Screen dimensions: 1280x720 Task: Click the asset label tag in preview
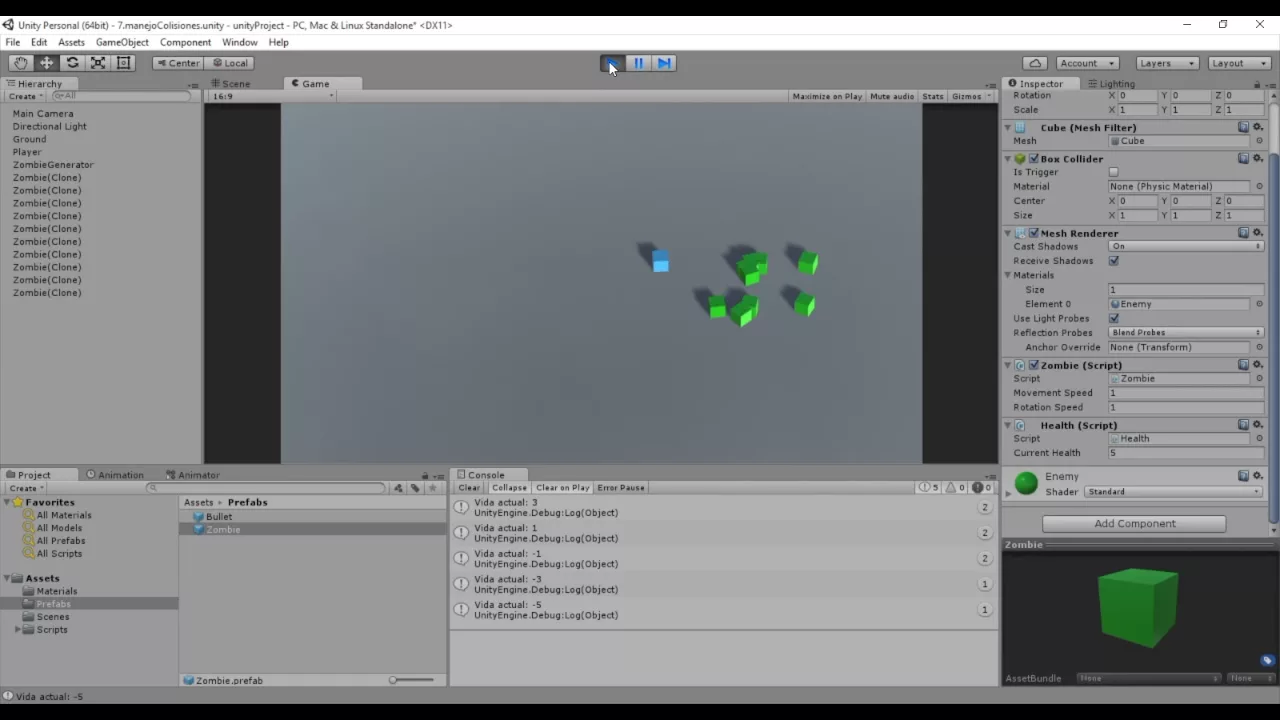click(1267, 661)
